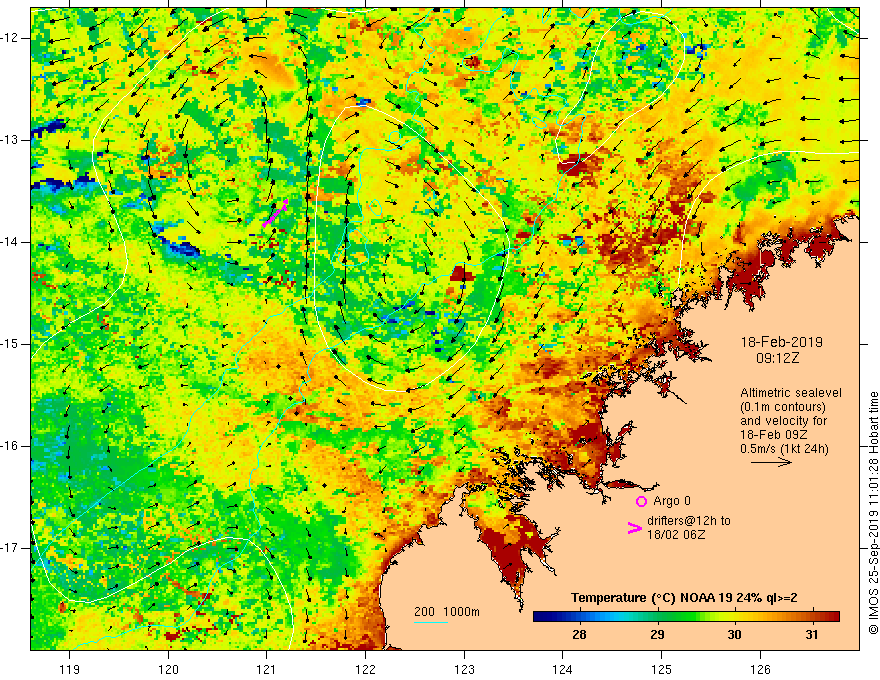Click the IMOS copyright timestamp text
The width and height of the screenshot is (880, 680).
tap(873, 513)
